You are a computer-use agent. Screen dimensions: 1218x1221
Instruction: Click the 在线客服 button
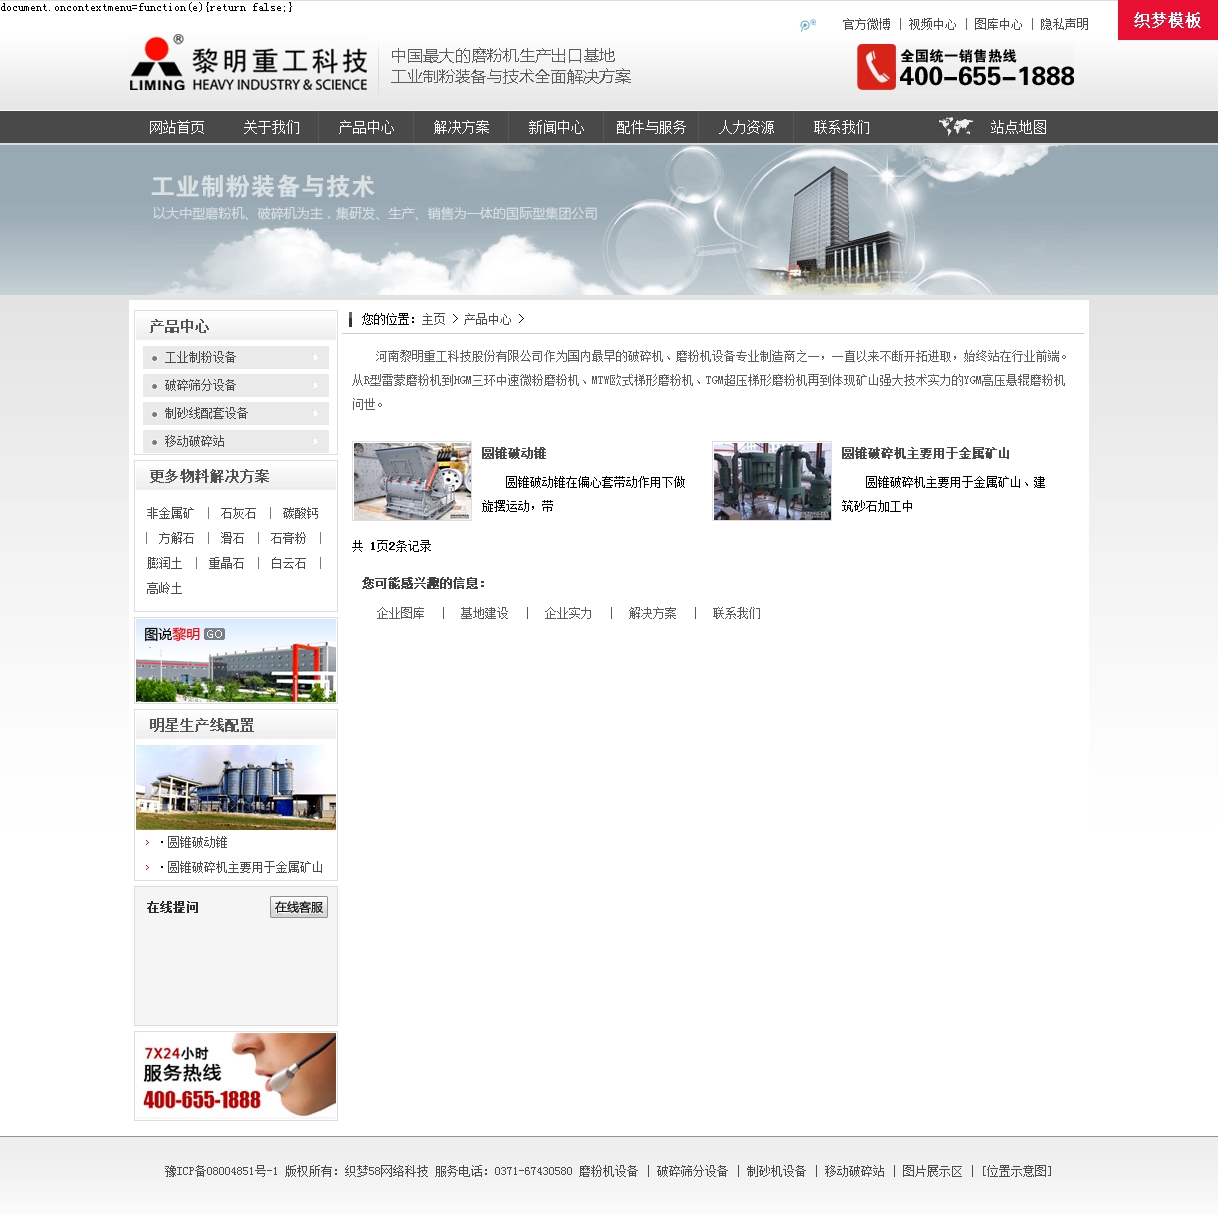coord(299,907)
